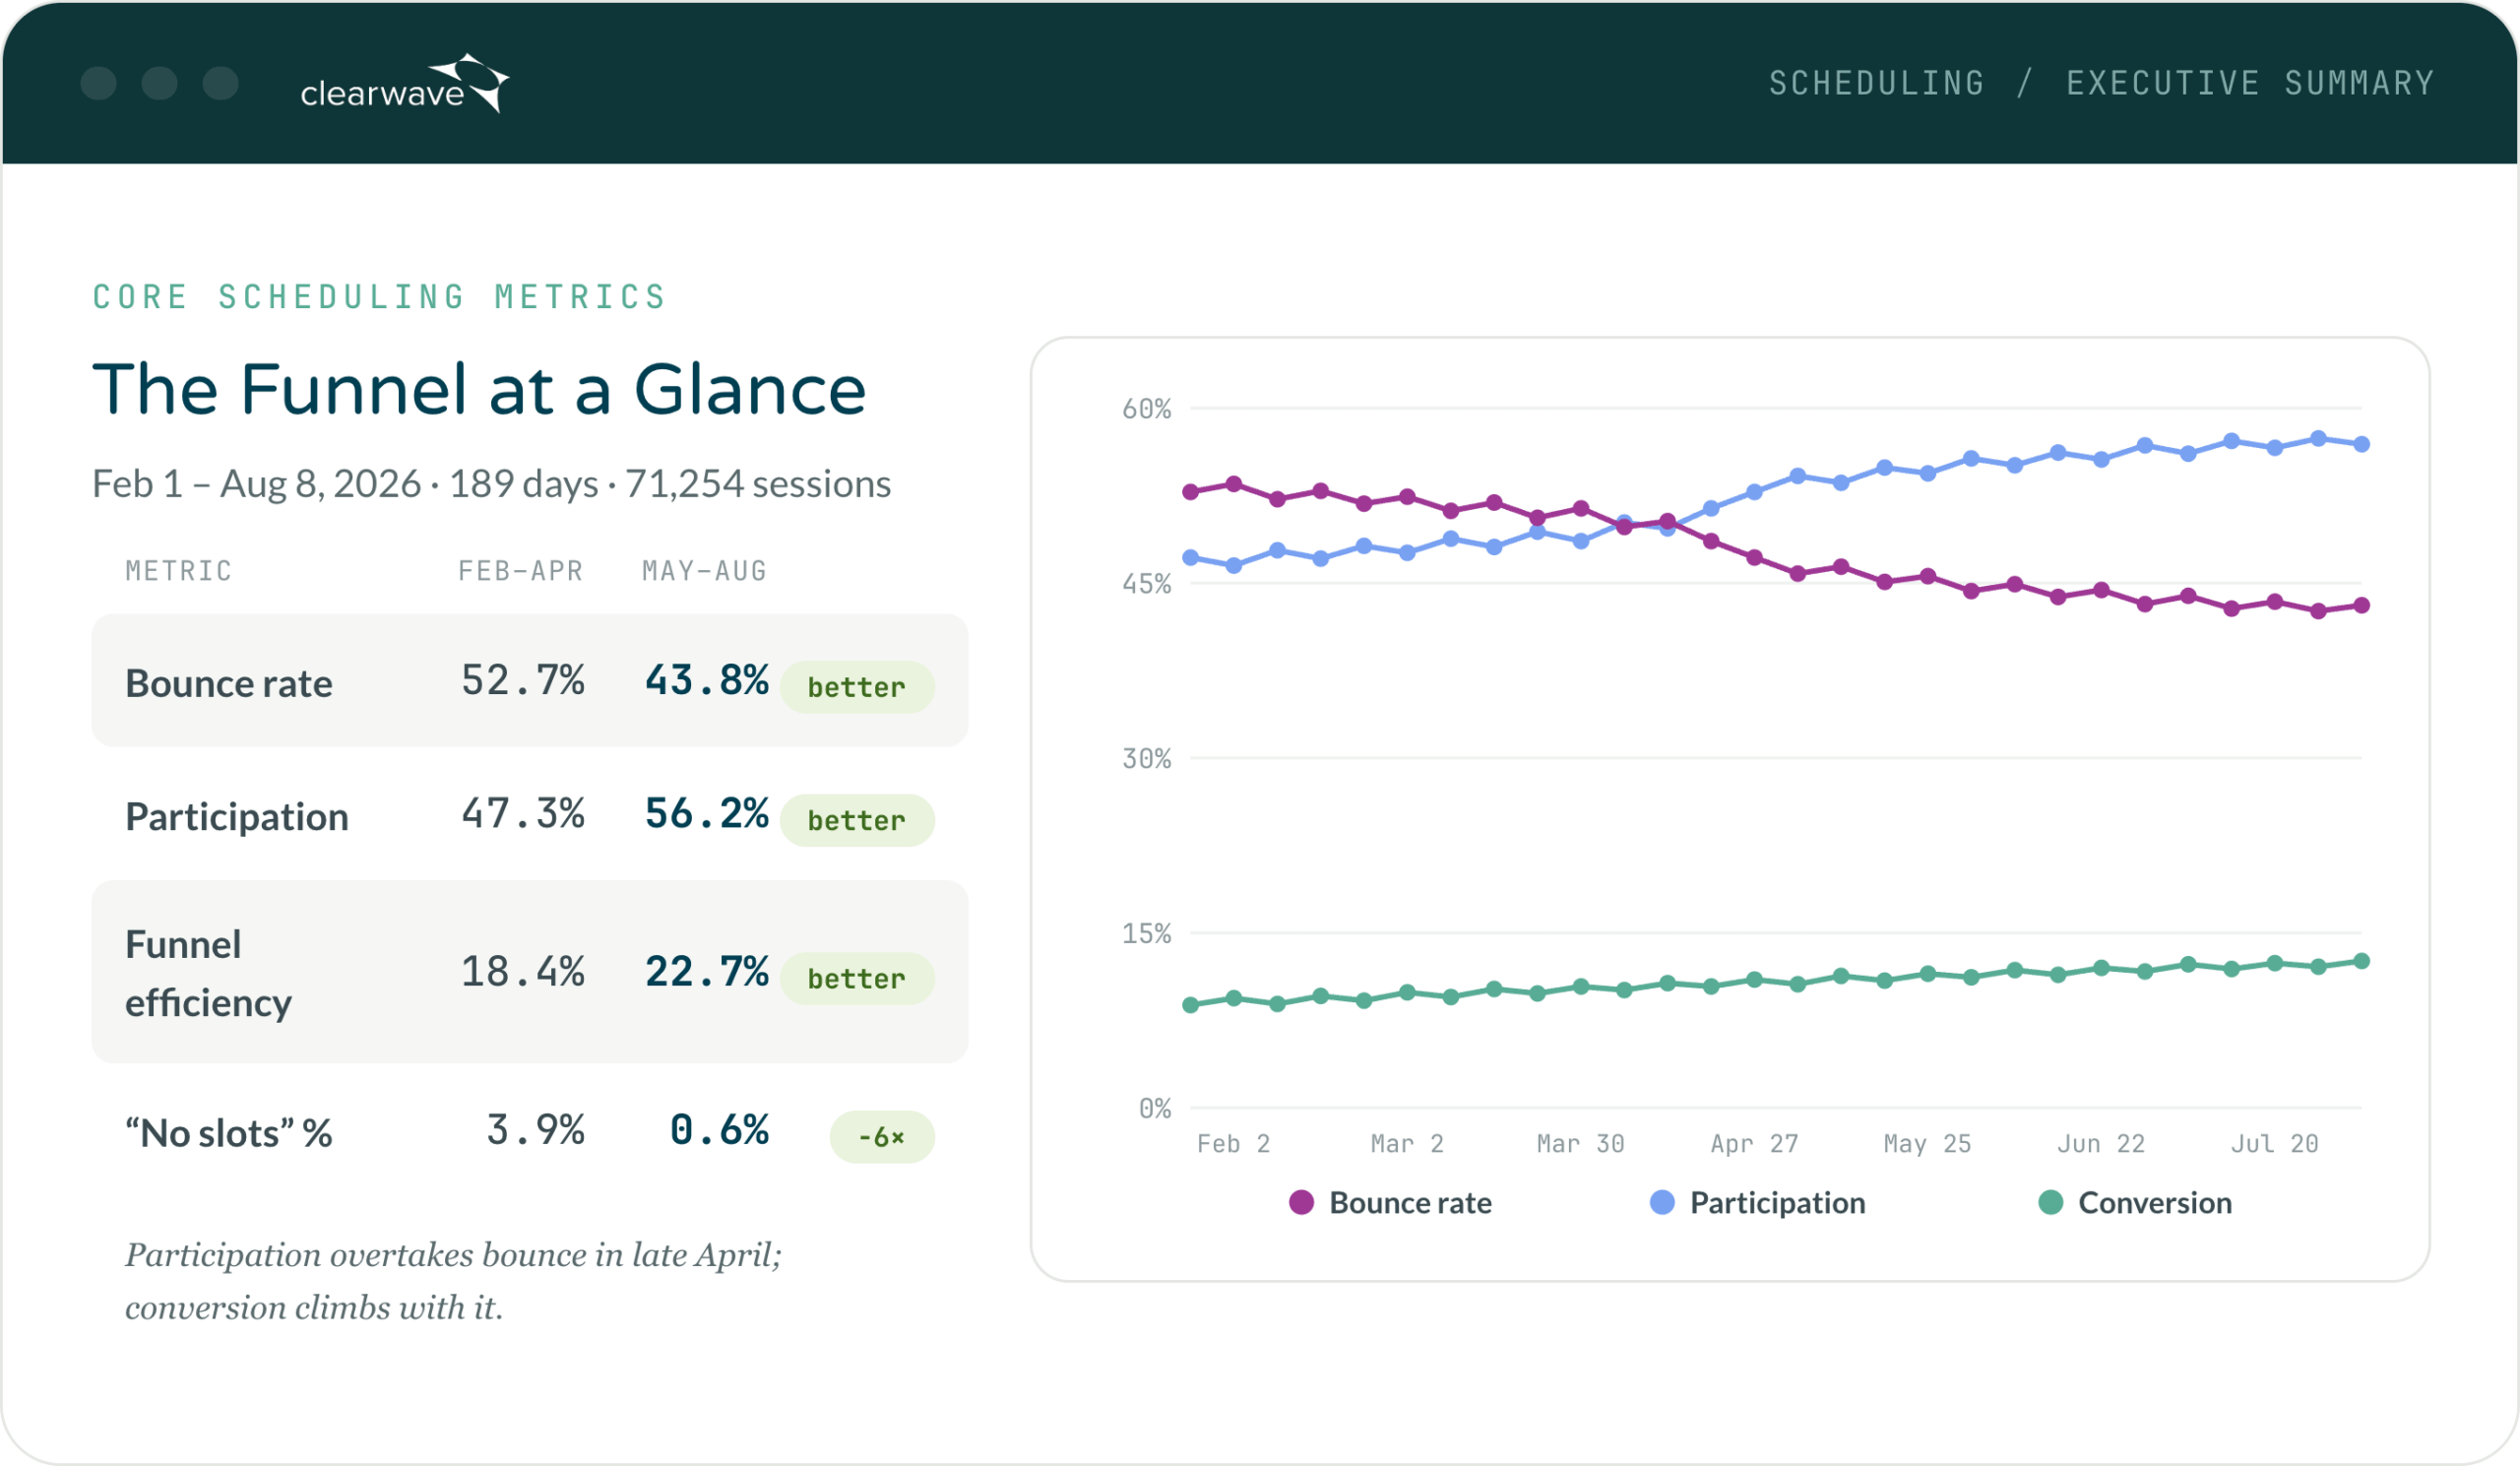Click the Feb 2 x-axis label
Screen dimensions: 2520x1466
tap(1234, 1143)
